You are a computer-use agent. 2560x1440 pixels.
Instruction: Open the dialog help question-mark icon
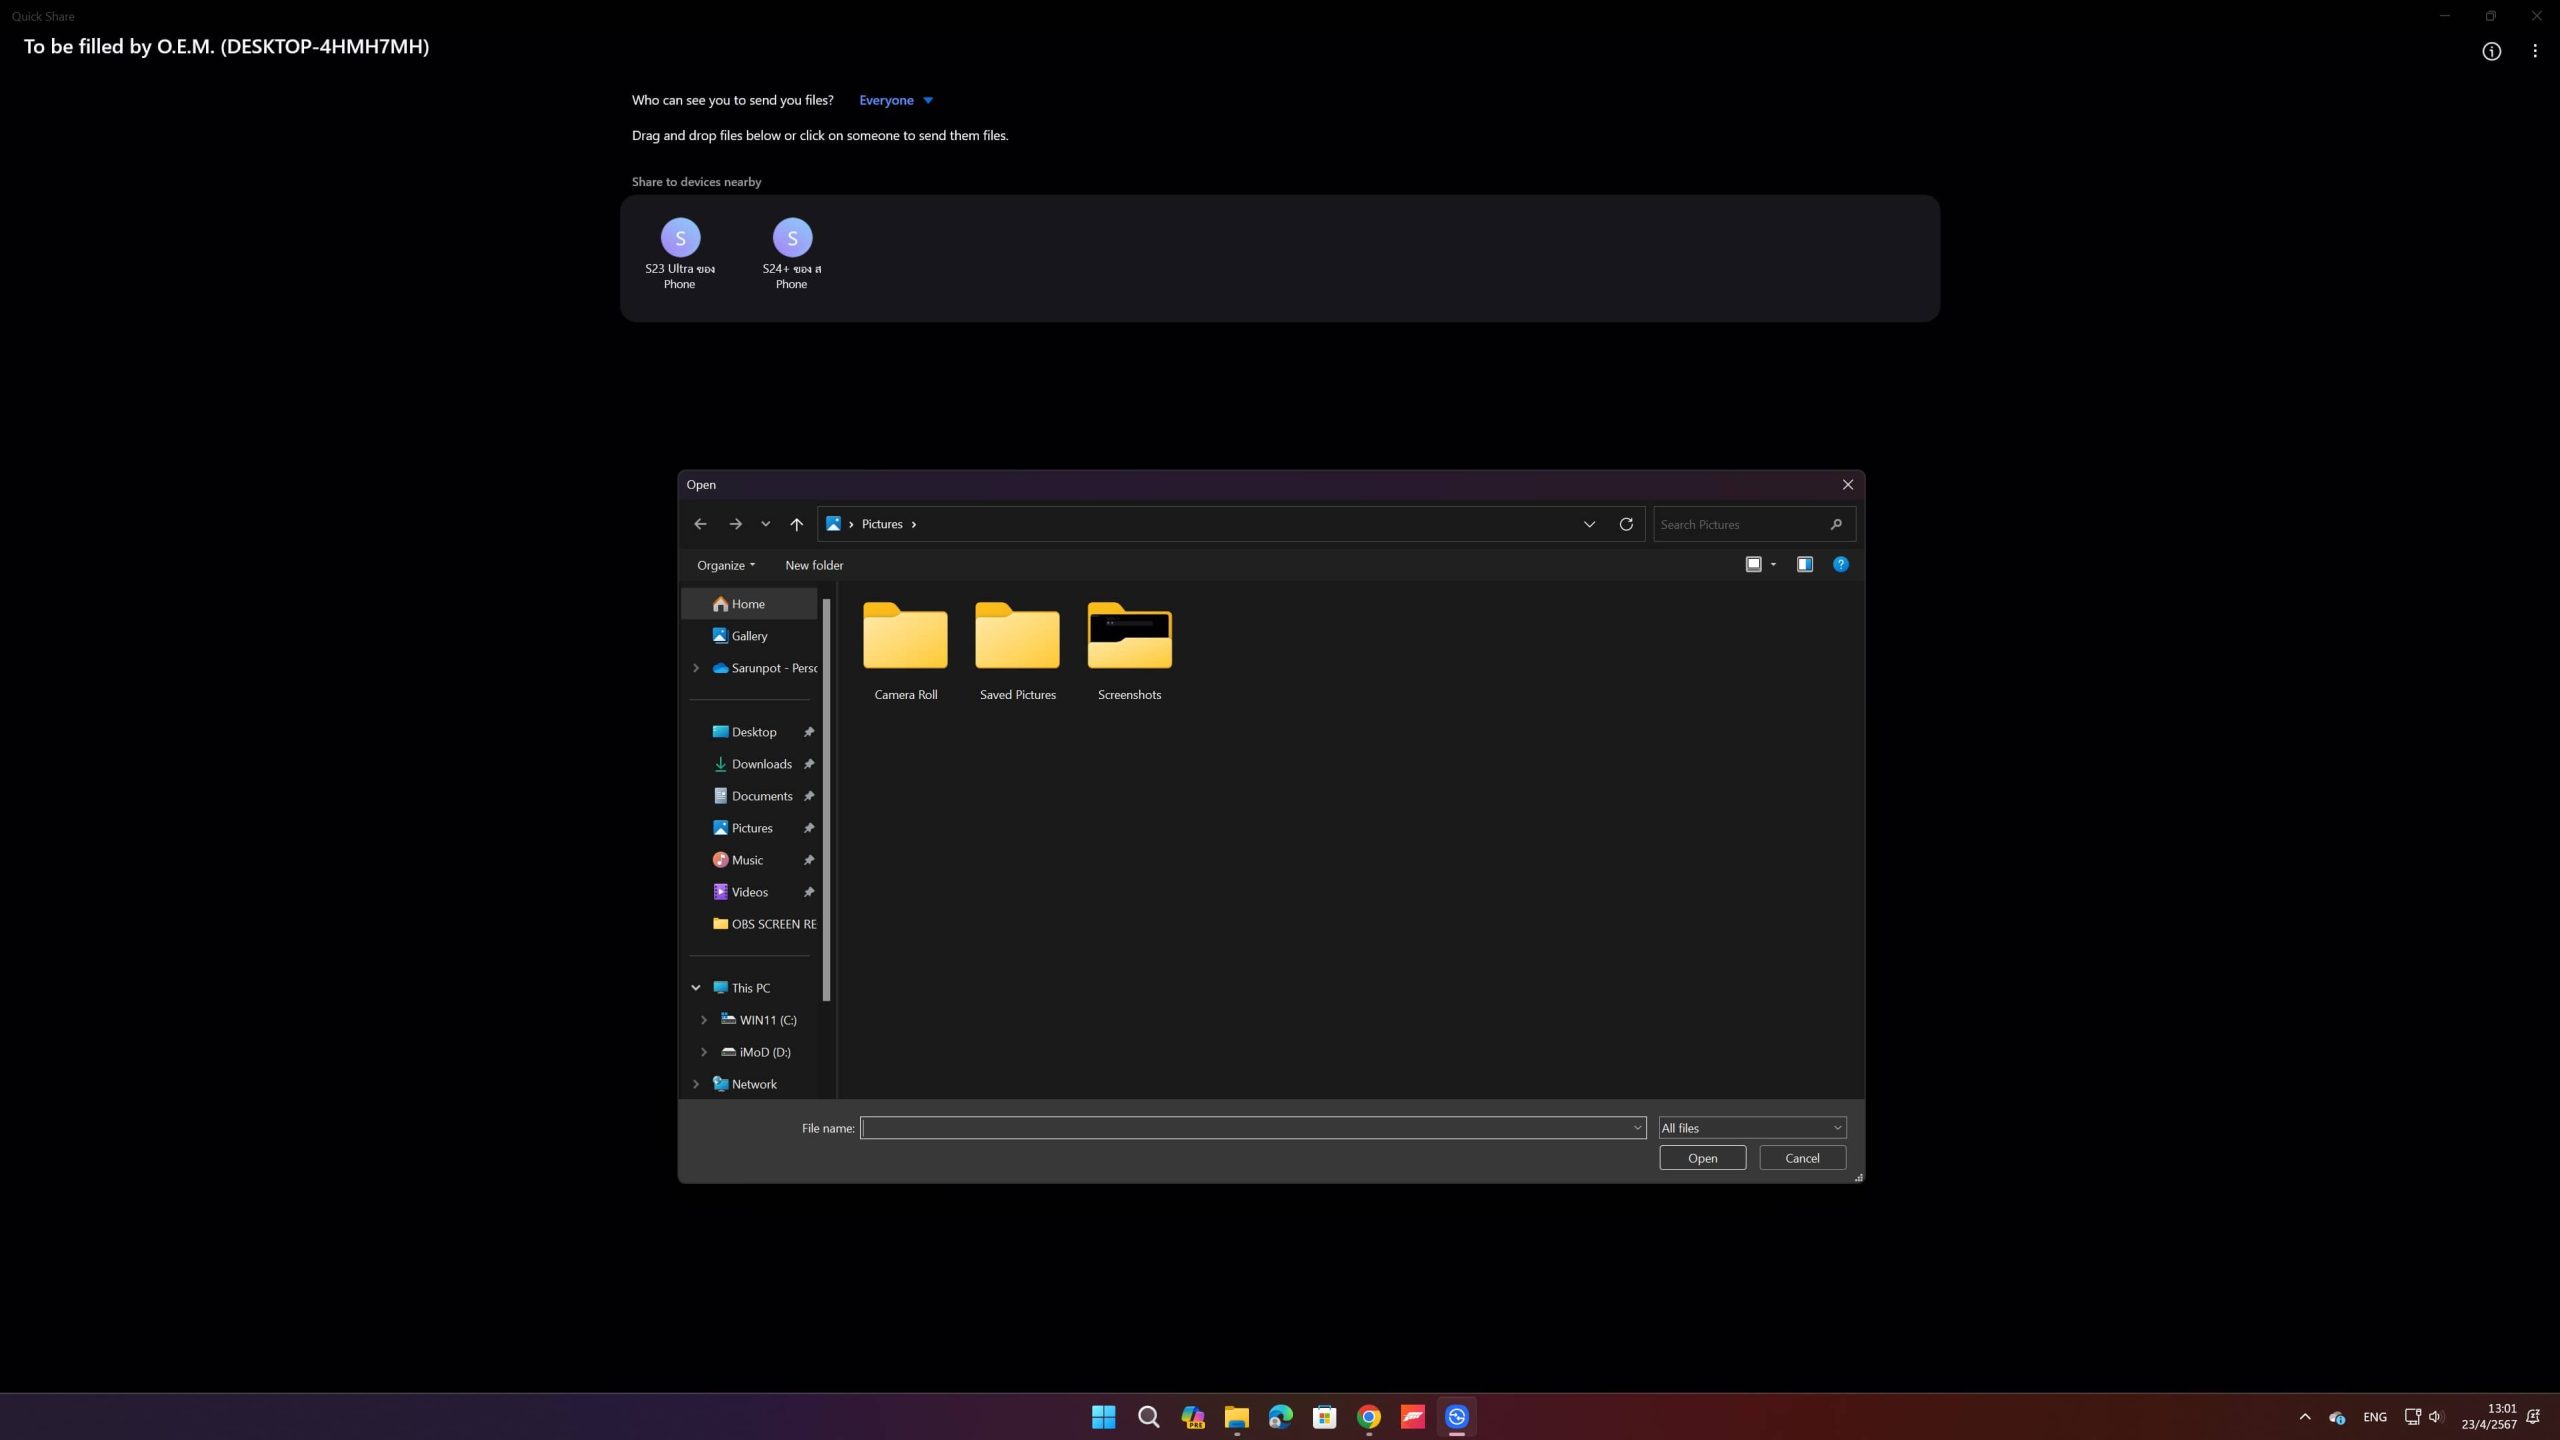(1840, 565)
